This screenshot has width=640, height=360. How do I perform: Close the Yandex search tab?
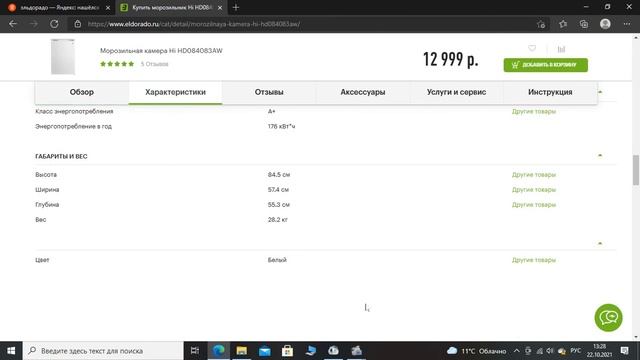click(x=108, y=7)
